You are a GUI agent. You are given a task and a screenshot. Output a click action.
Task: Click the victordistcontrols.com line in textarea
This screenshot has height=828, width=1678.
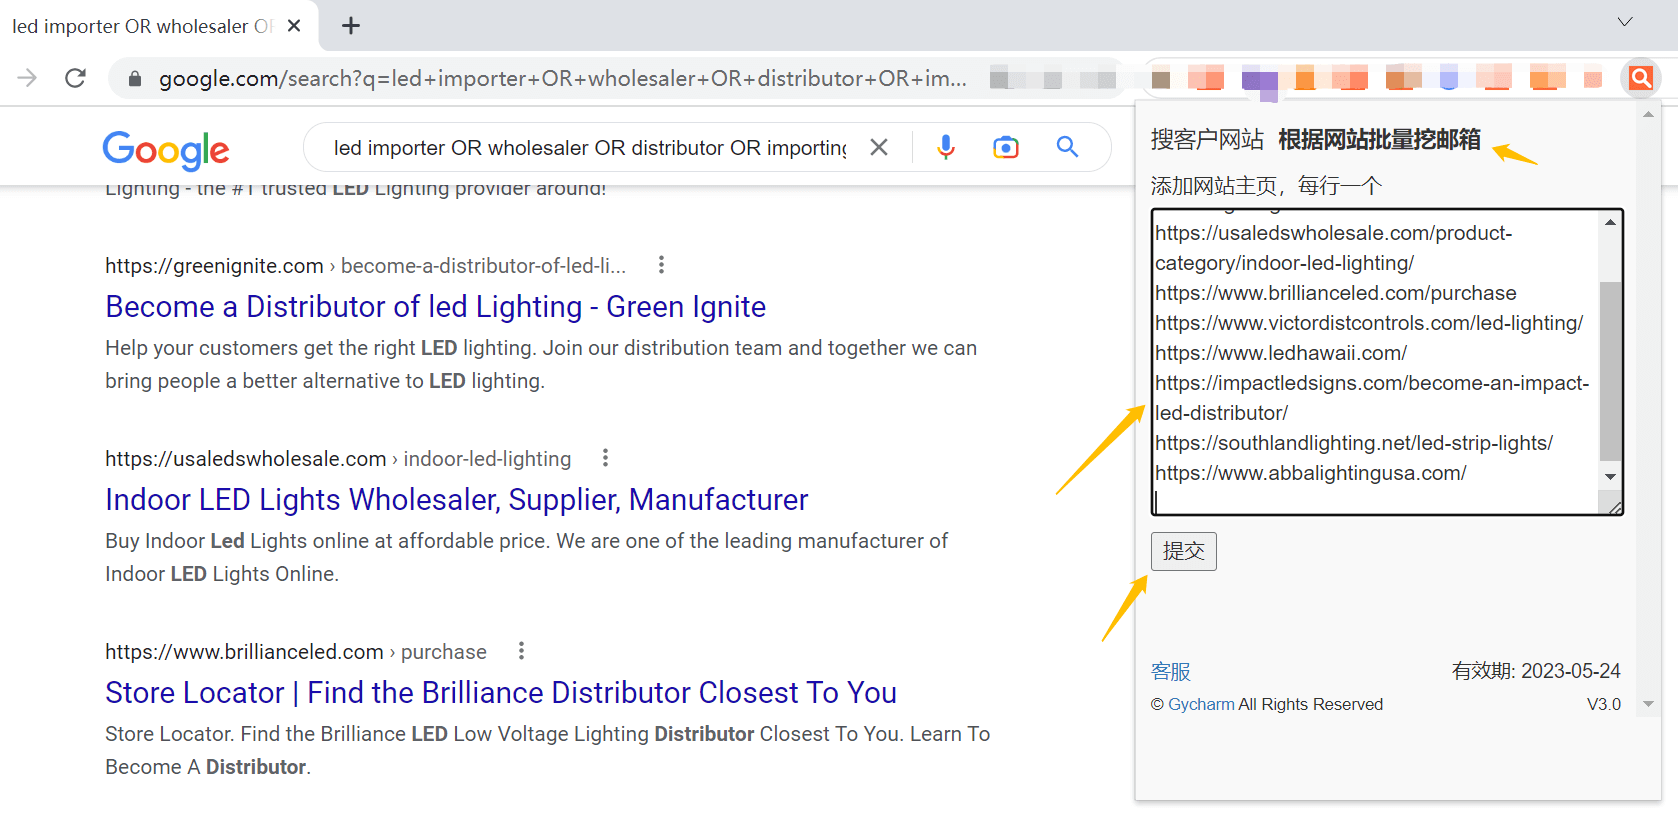1369,323
